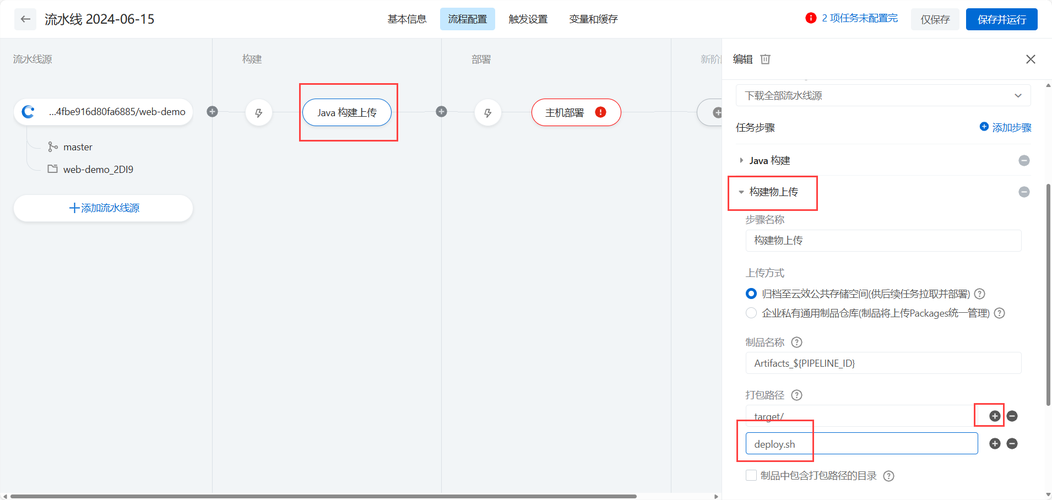1052x500 pixels.
Task: Remove the 构建物上传 step via its minus icon
Action: [x=1024, y=192]
